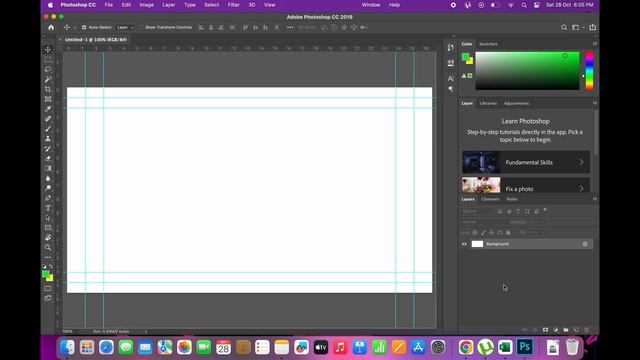Open the Auto-Select Layer dropdown

click(x=125, y=27)
